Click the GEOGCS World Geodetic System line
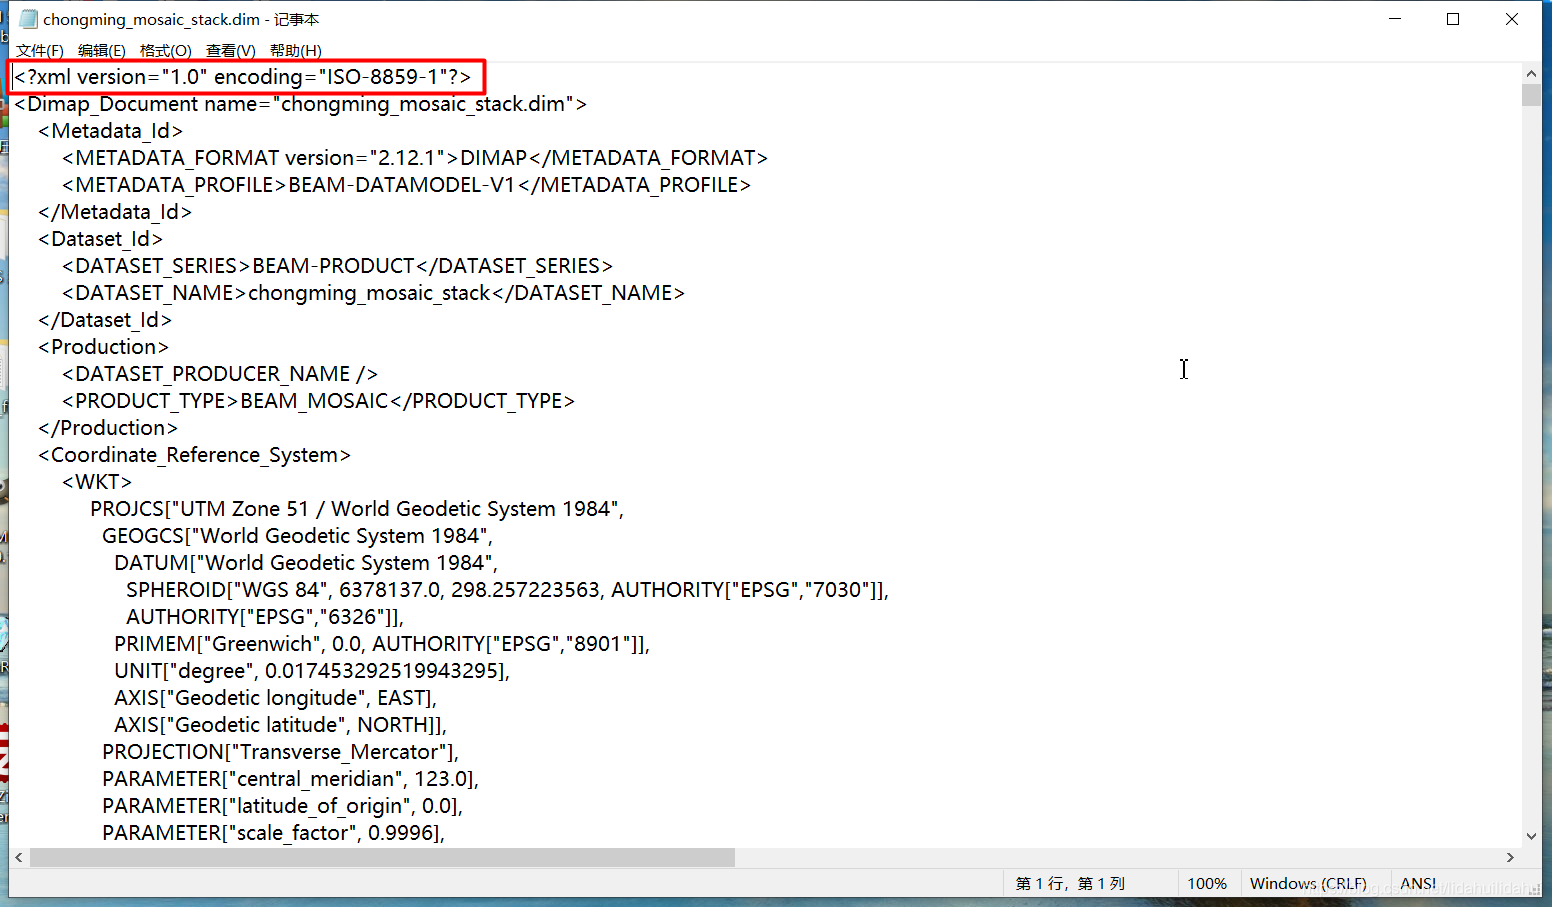 (x=297, y=536)
